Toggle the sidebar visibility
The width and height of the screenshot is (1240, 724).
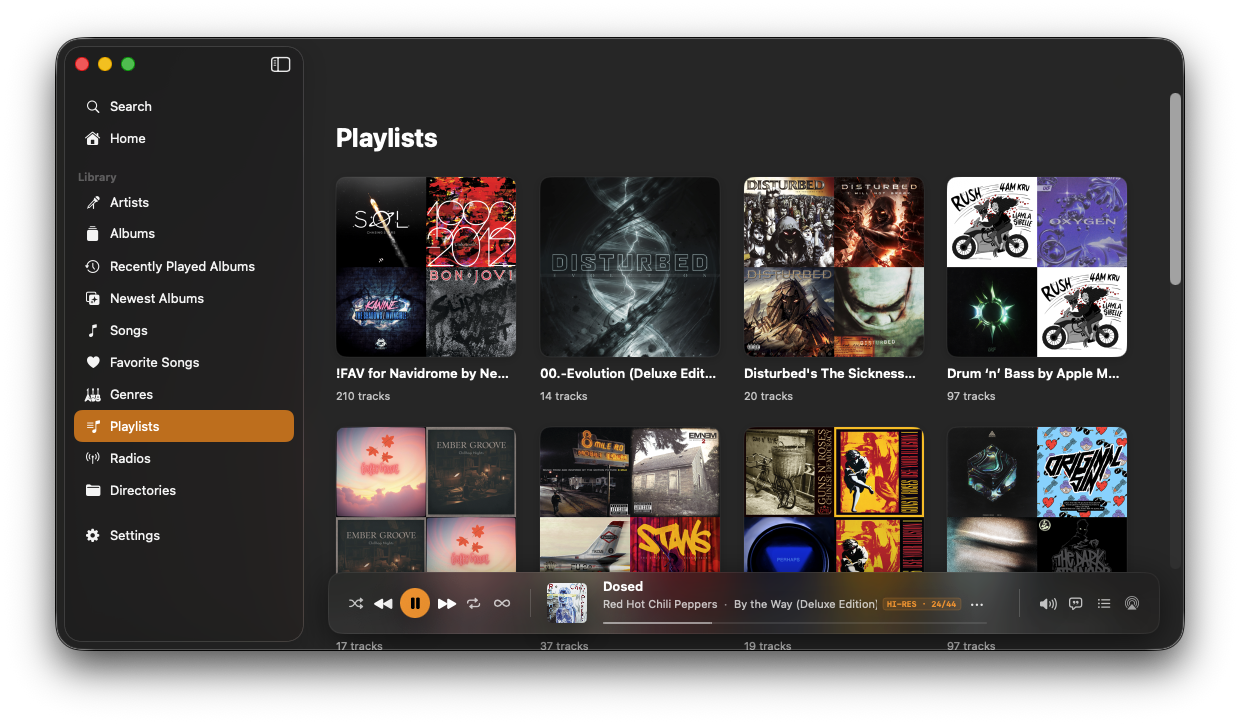[280, 64]
